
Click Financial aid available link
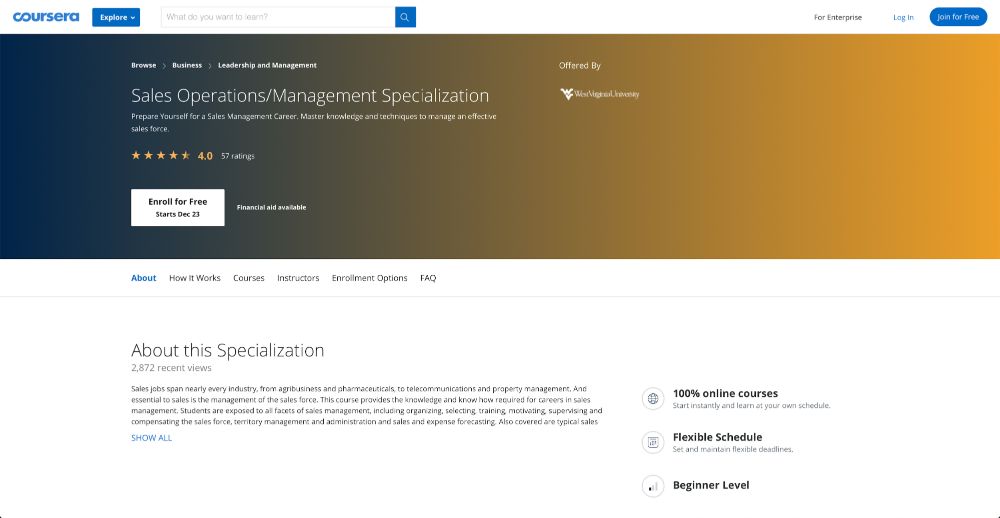click(271, 207)
